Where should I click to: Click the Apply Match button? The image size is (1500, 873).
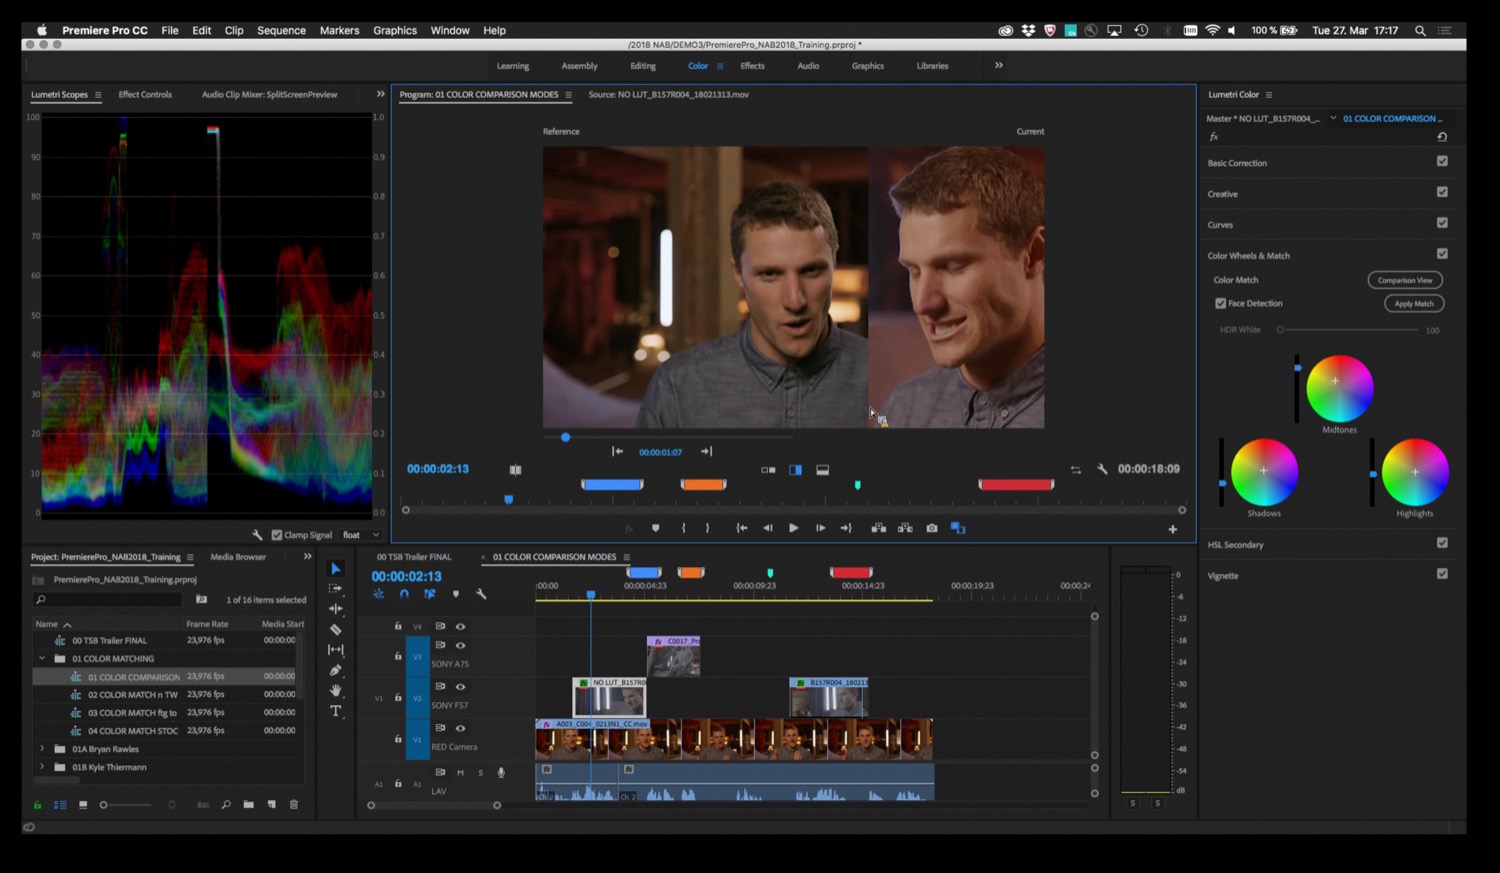(1413, 303)
